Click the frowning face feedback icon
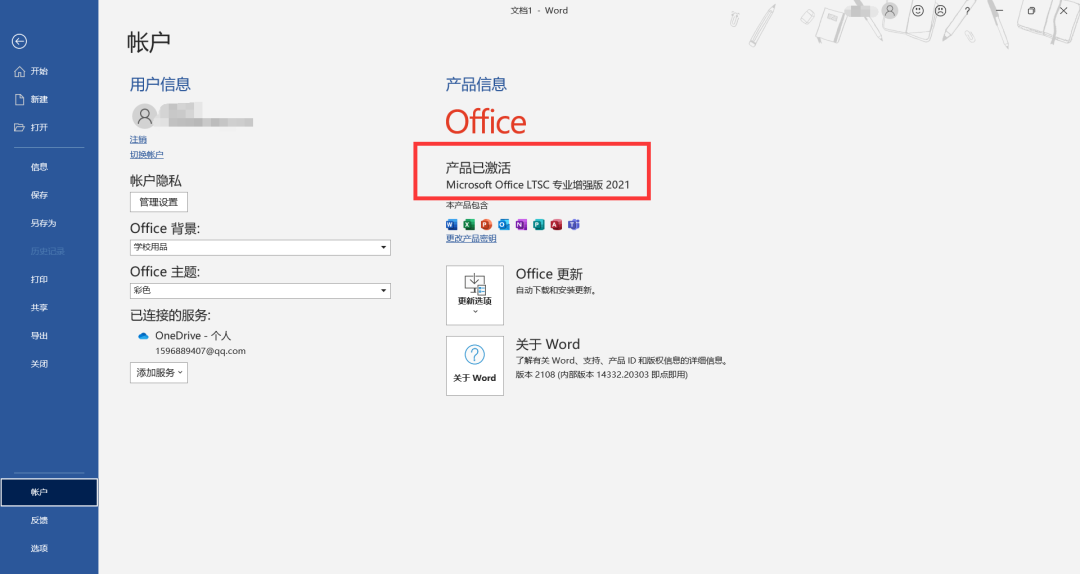This screenshot has height=574, width=1080. click(940, 11)
